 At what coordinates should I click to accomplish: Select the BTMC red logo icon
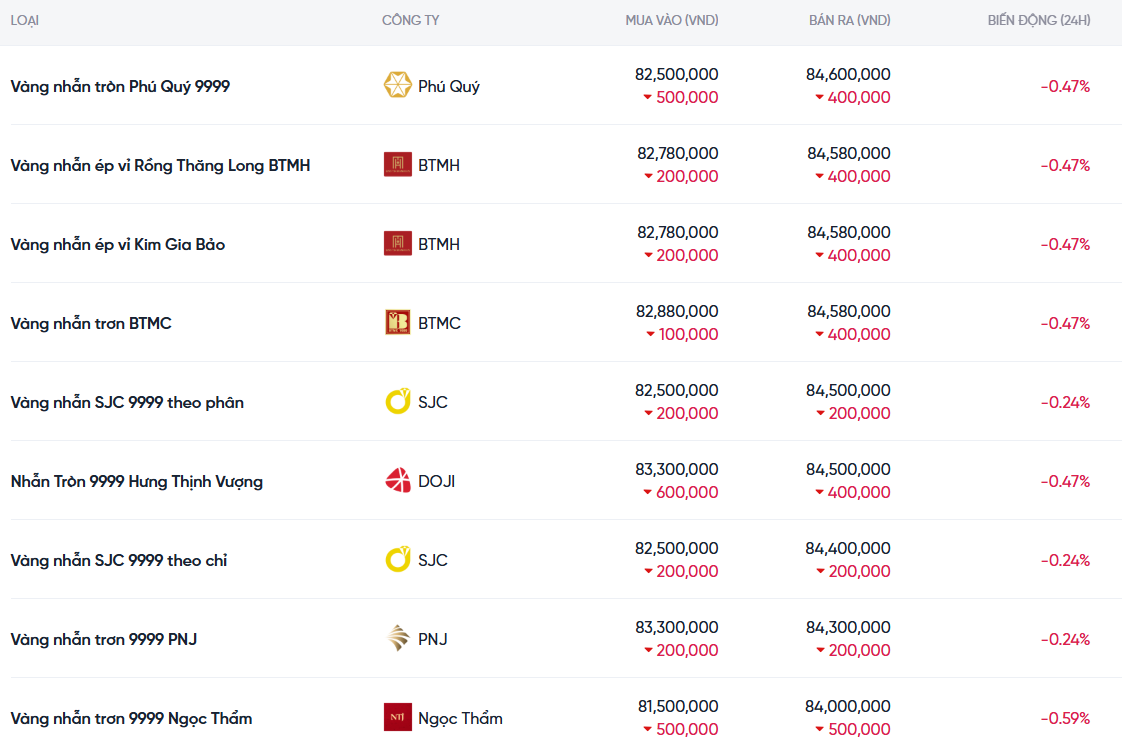[397, 323]
